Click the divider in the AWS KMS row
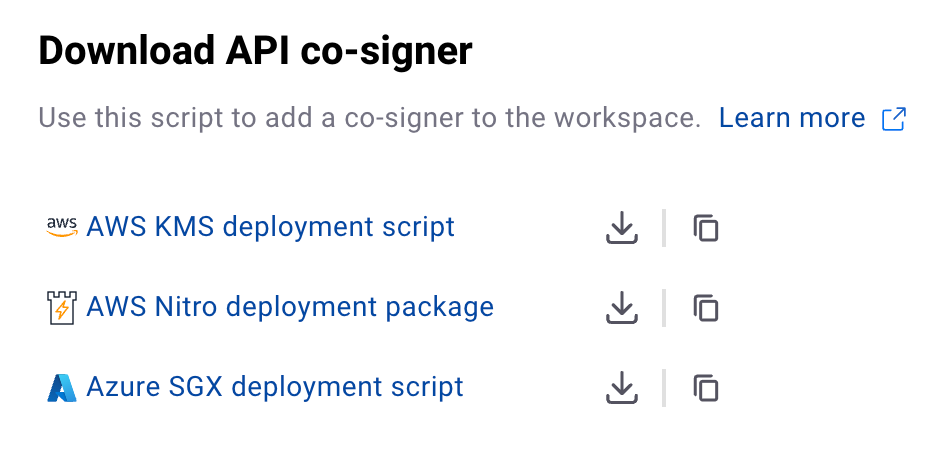This screenshot has height=452, width=948. 664,228
